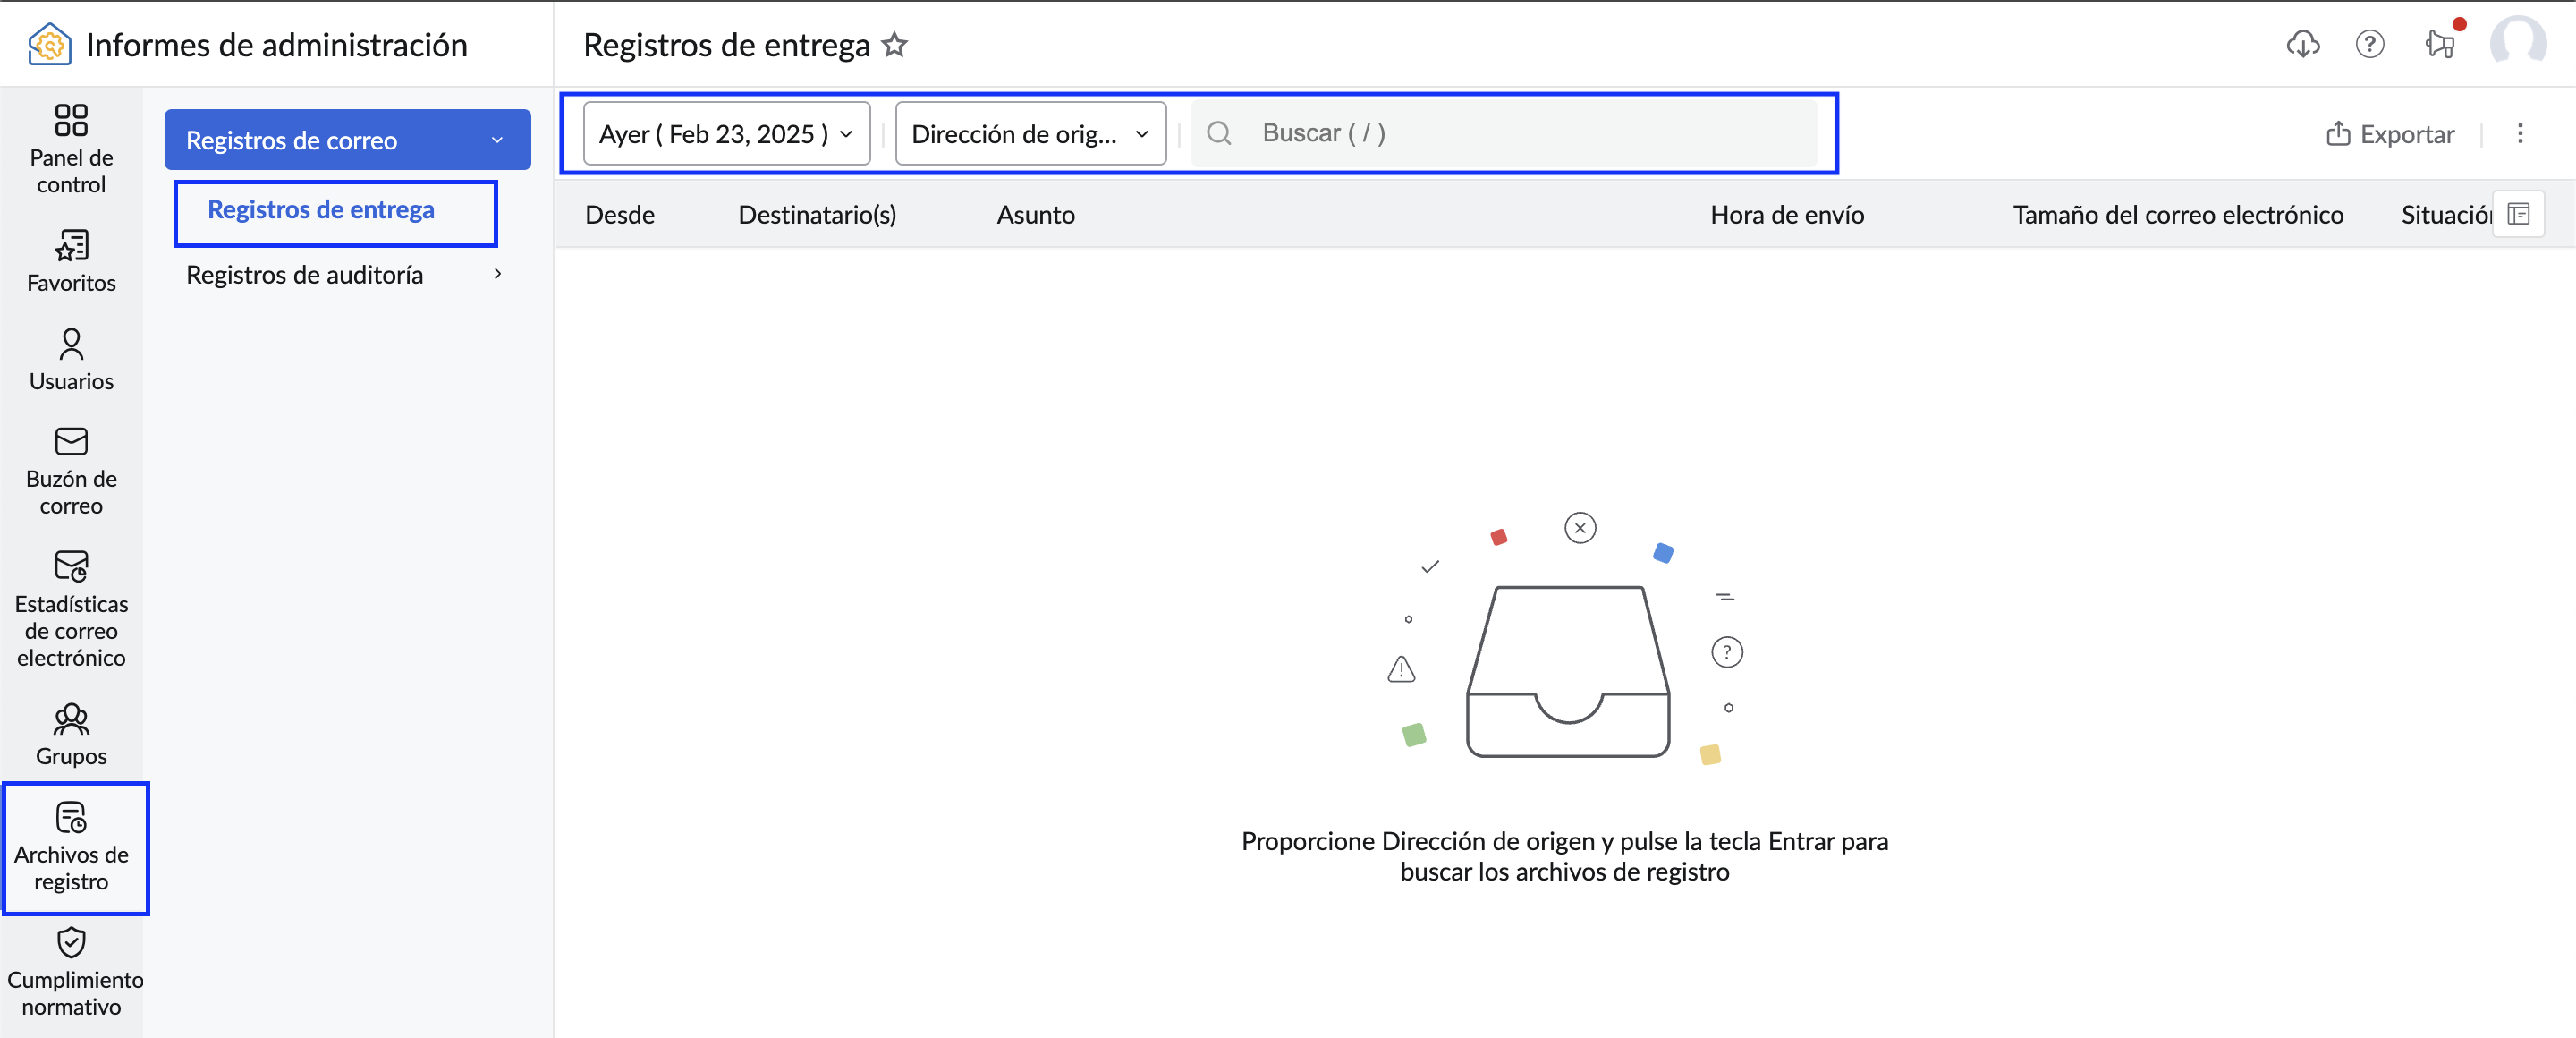Open the announcements megaphone icon

(2439, 44)
